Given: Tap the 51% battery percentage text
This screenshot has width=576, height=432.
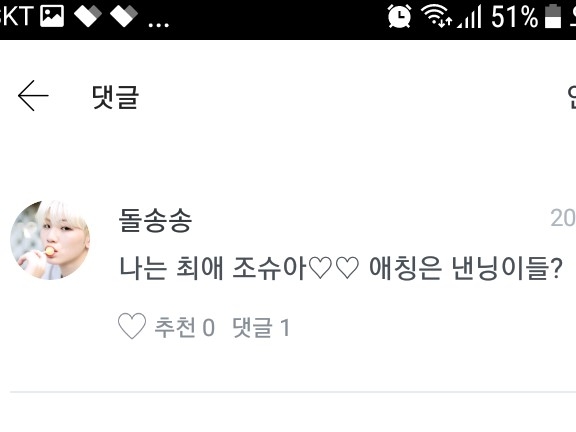Looking at the screenshot, I should pyautogui.click(x=515, y=17).
